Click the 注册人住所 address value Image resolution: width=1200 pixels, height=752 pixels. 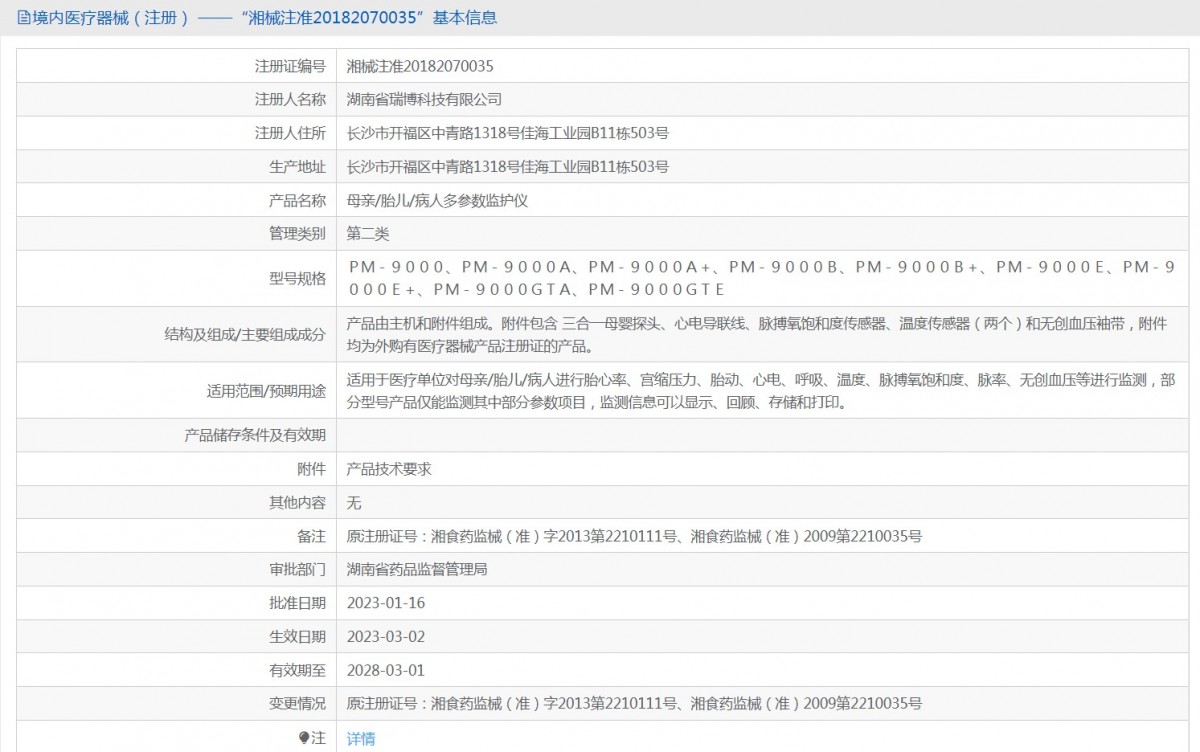[507, 133]
